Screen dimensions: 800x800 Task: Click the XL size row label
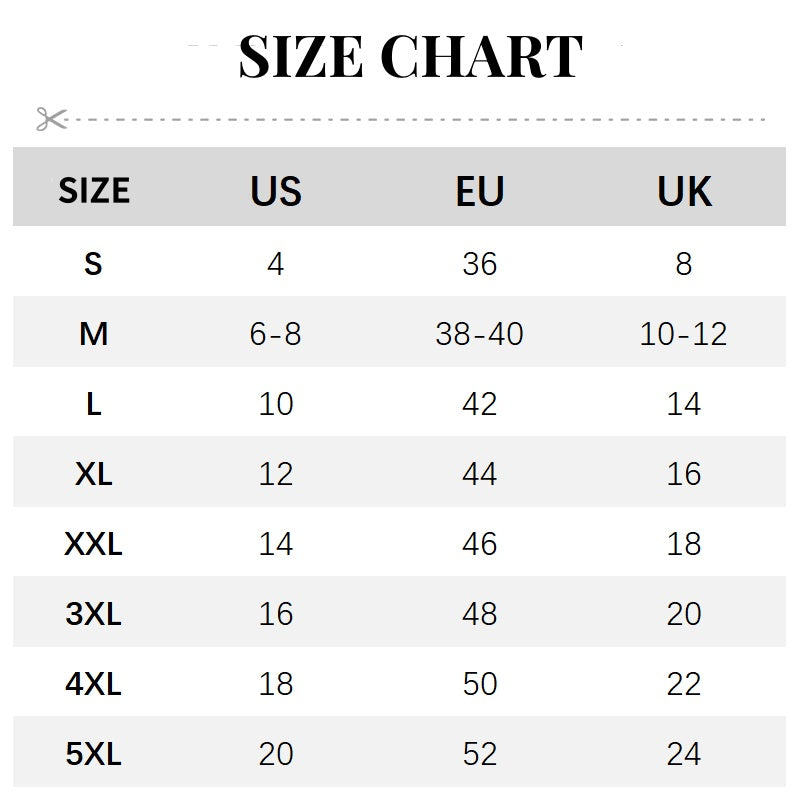93,474
